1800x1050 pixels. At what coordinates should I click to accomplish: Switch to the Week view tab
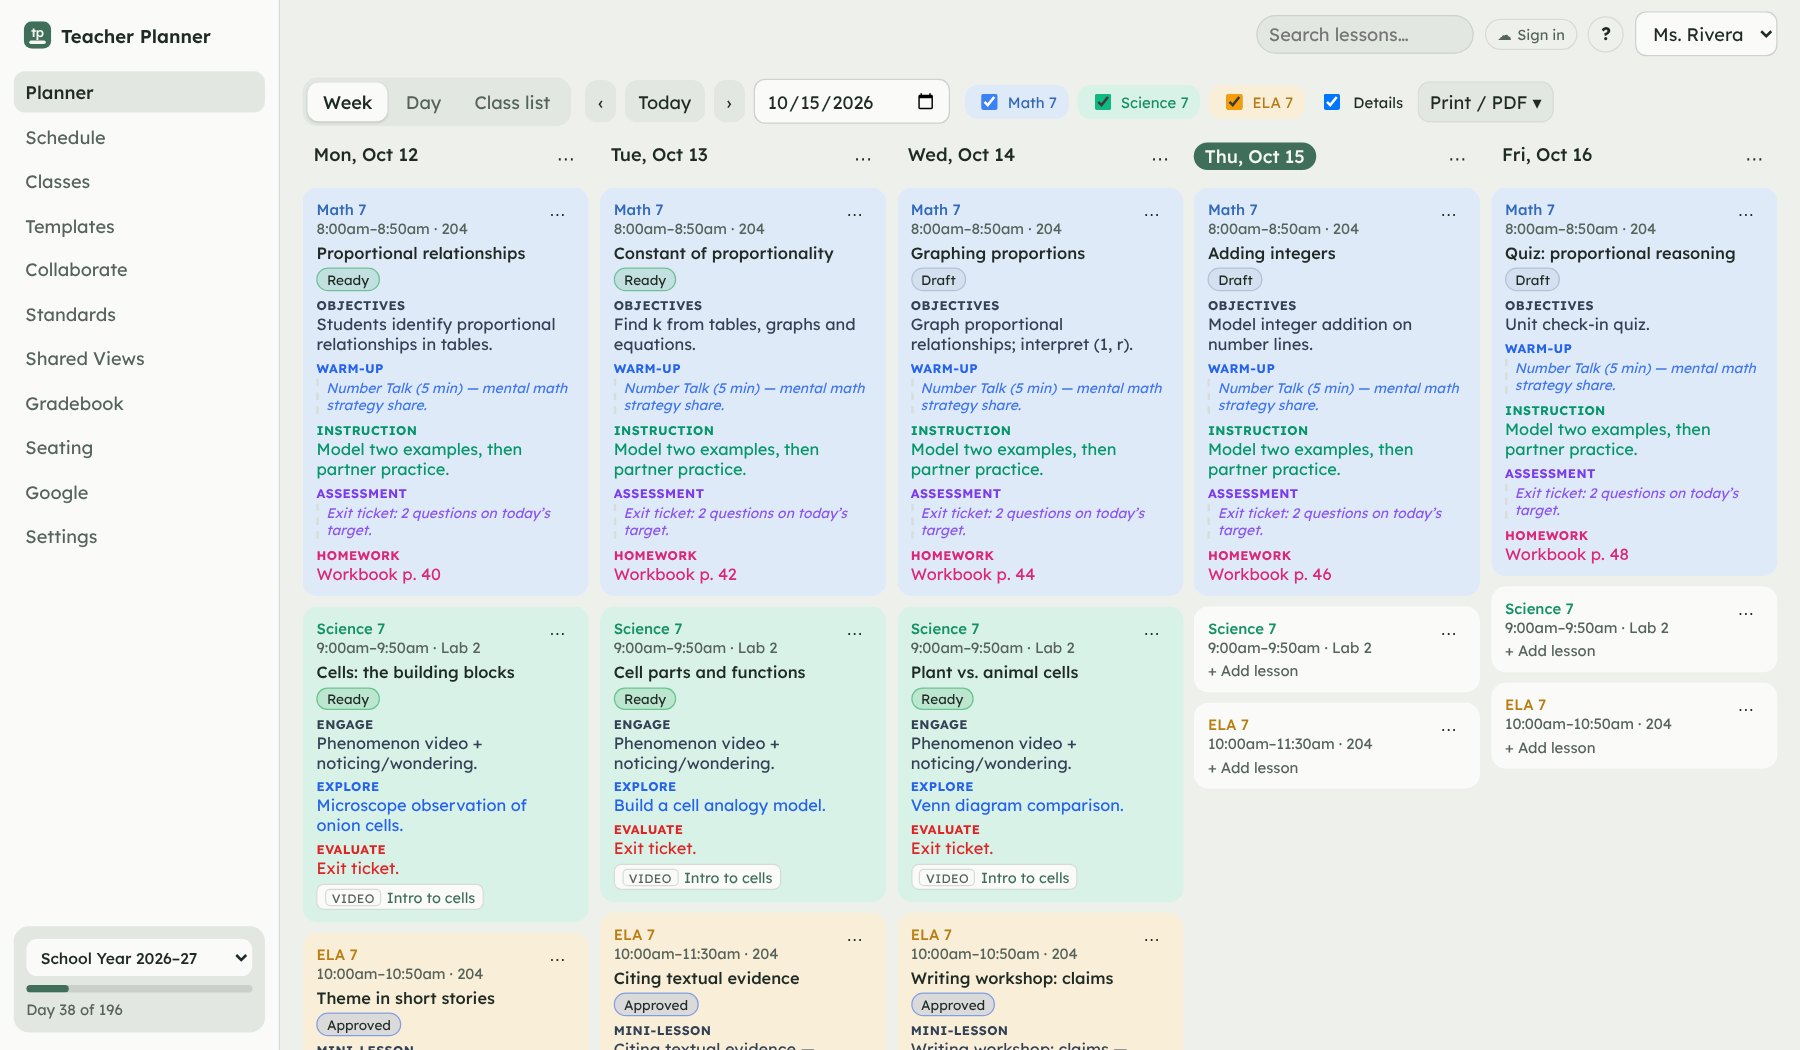click(347, 102)
